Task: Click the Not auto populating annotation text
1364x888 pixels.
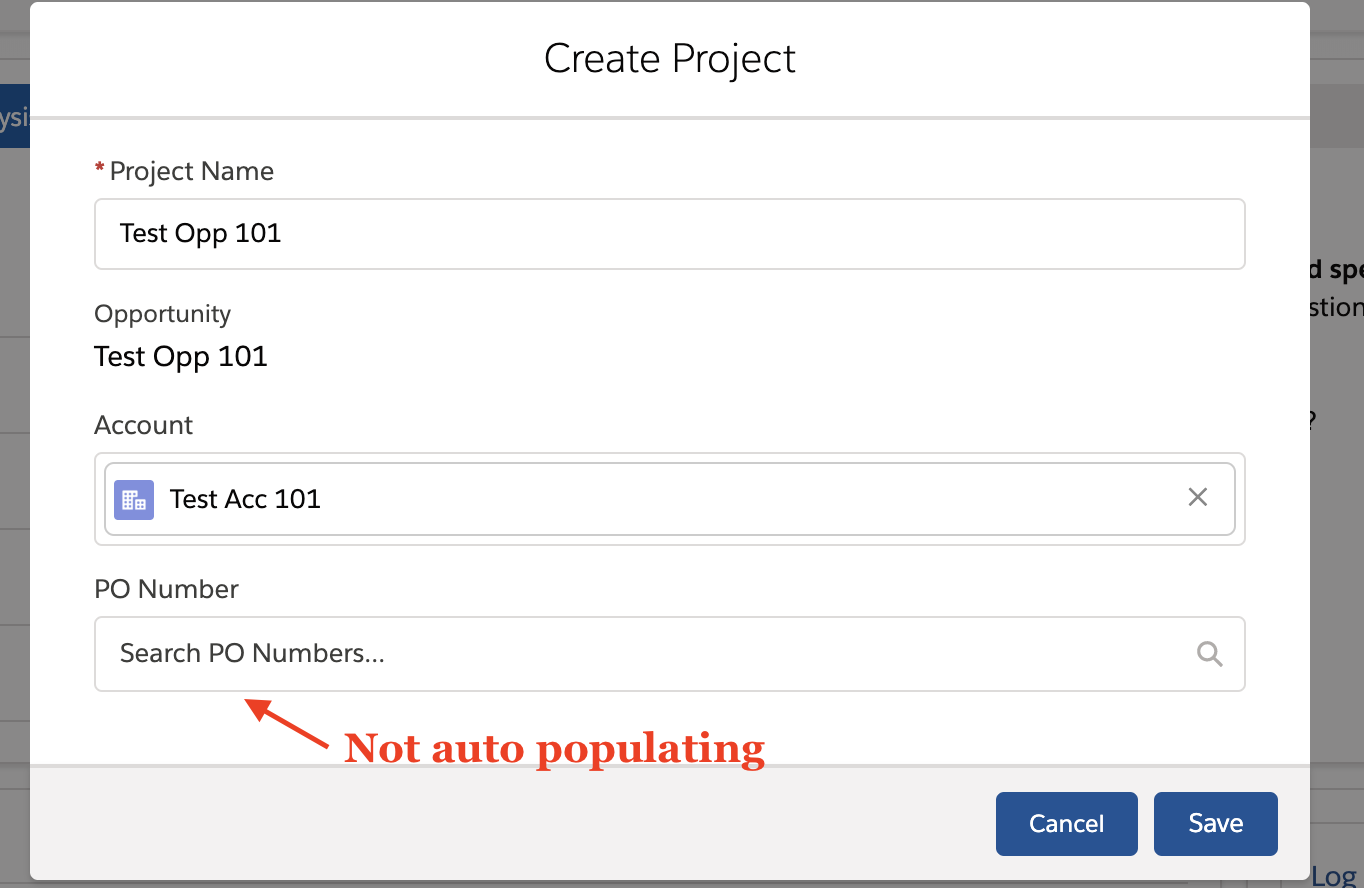Action: pyautogui.click(x=554, y=748)
